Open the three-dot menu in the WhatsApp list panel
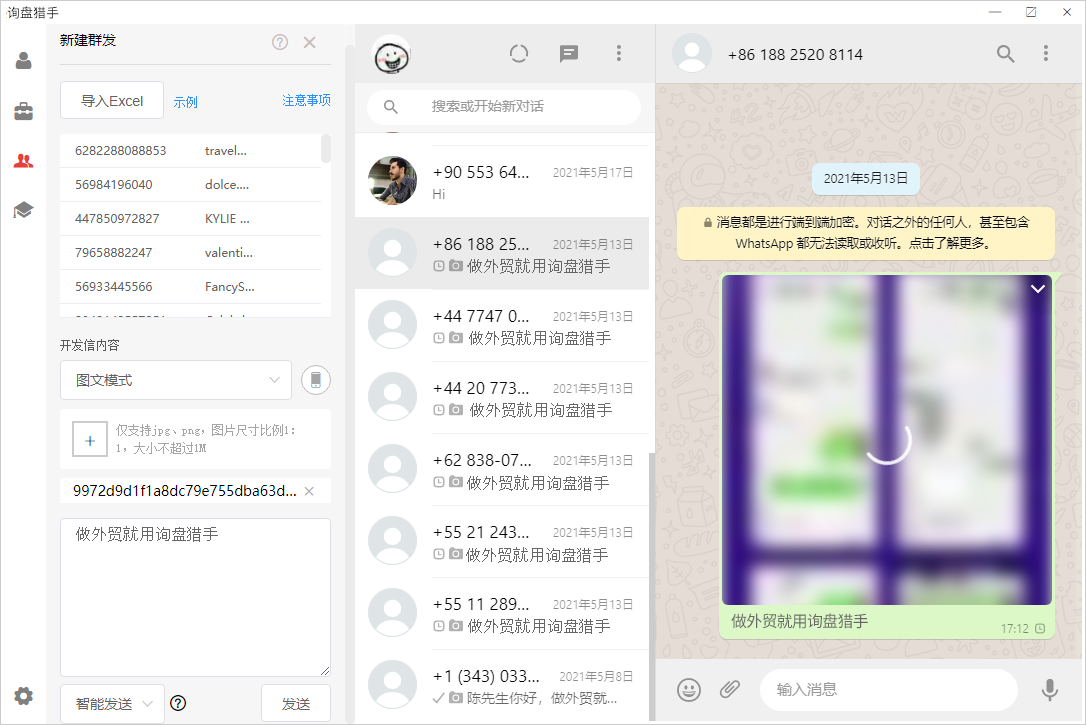 618,55
